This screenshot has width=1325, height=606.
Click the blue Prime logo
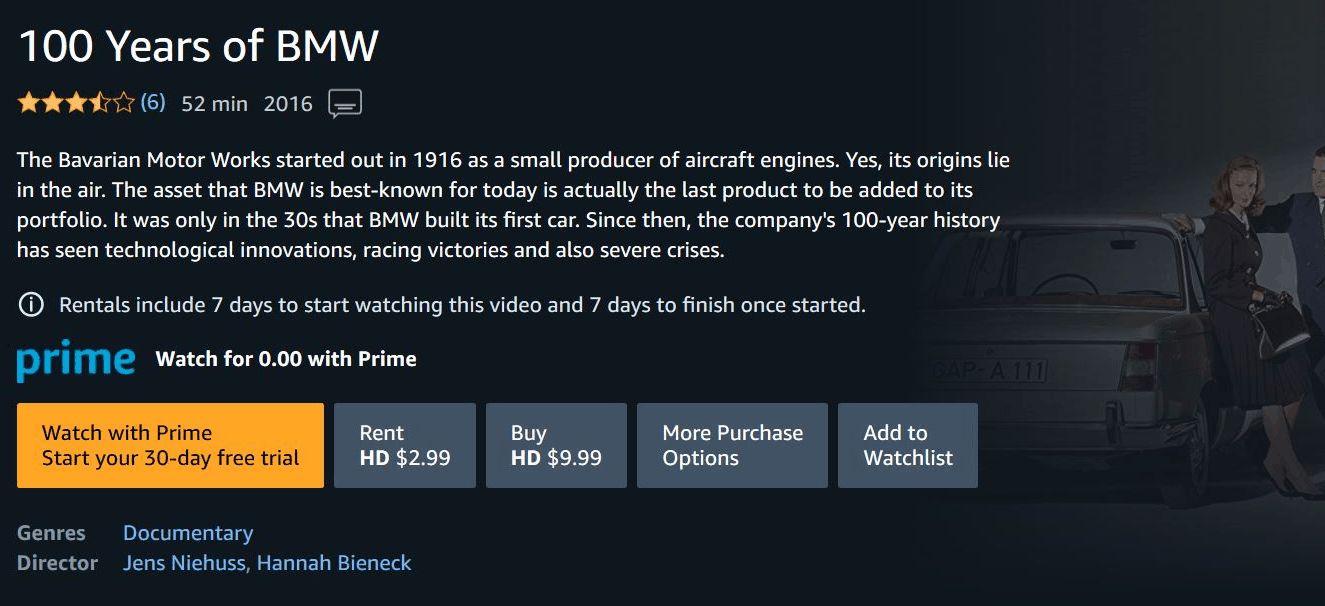coord(76,361)
